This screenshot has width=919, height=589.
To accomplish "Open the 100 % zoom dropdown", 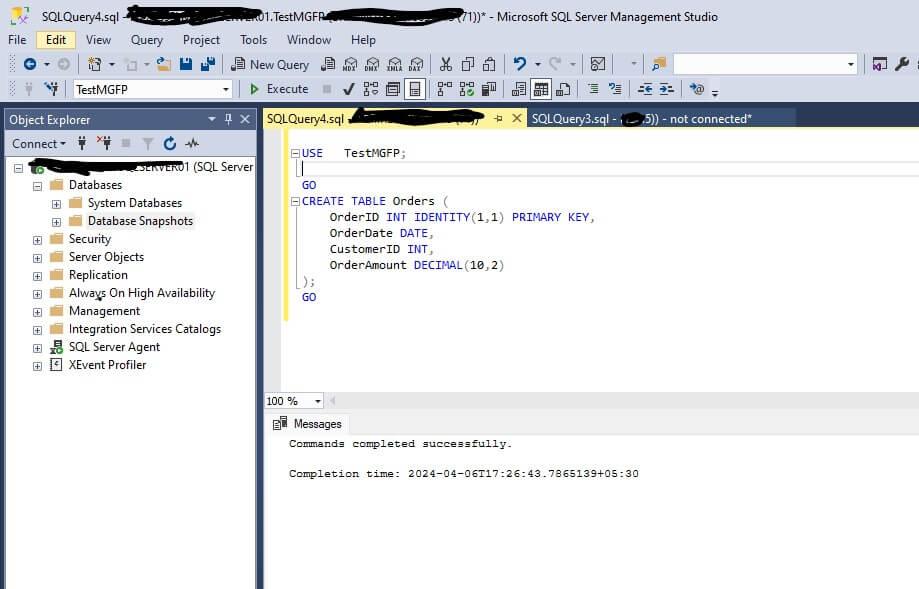I will [x=318, y=401].
